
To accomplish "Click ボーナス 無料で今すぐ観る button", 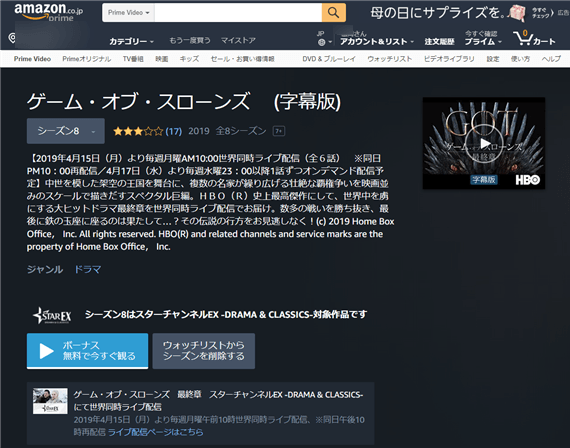I will pyautogui.click(x=87, y=351).
